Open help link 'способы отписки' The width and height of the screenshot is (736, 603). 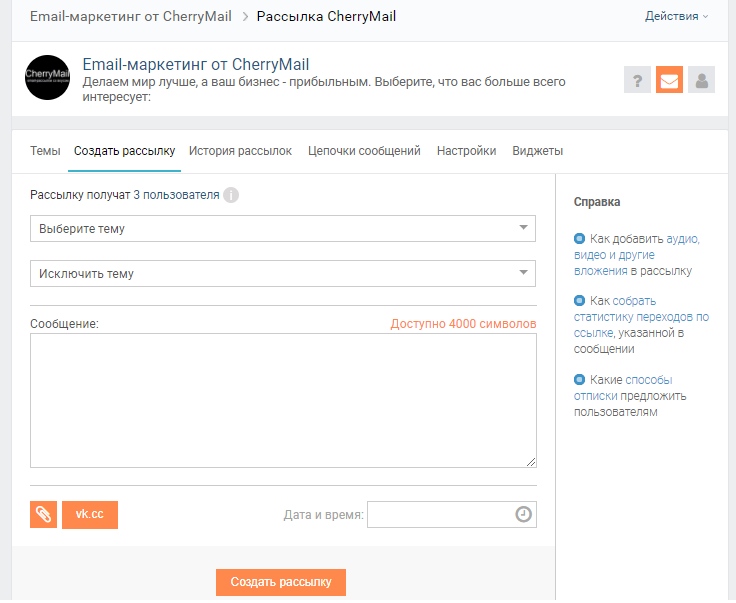point(623,388)
